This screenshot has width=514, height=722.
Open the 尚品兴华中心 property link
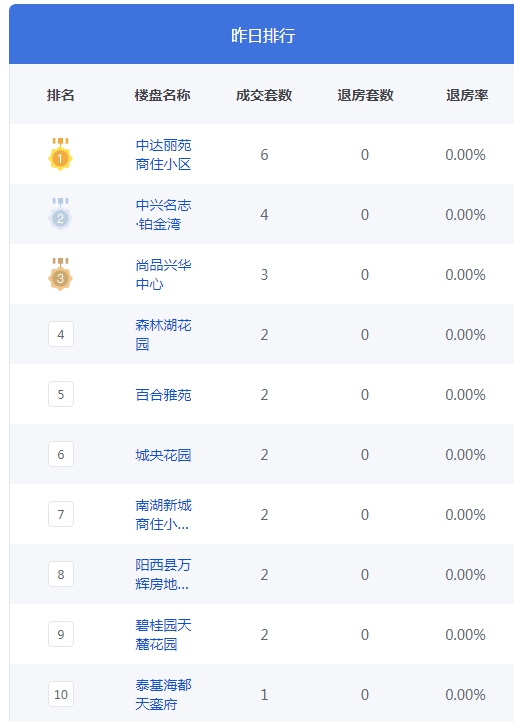[x=164, y=274]
